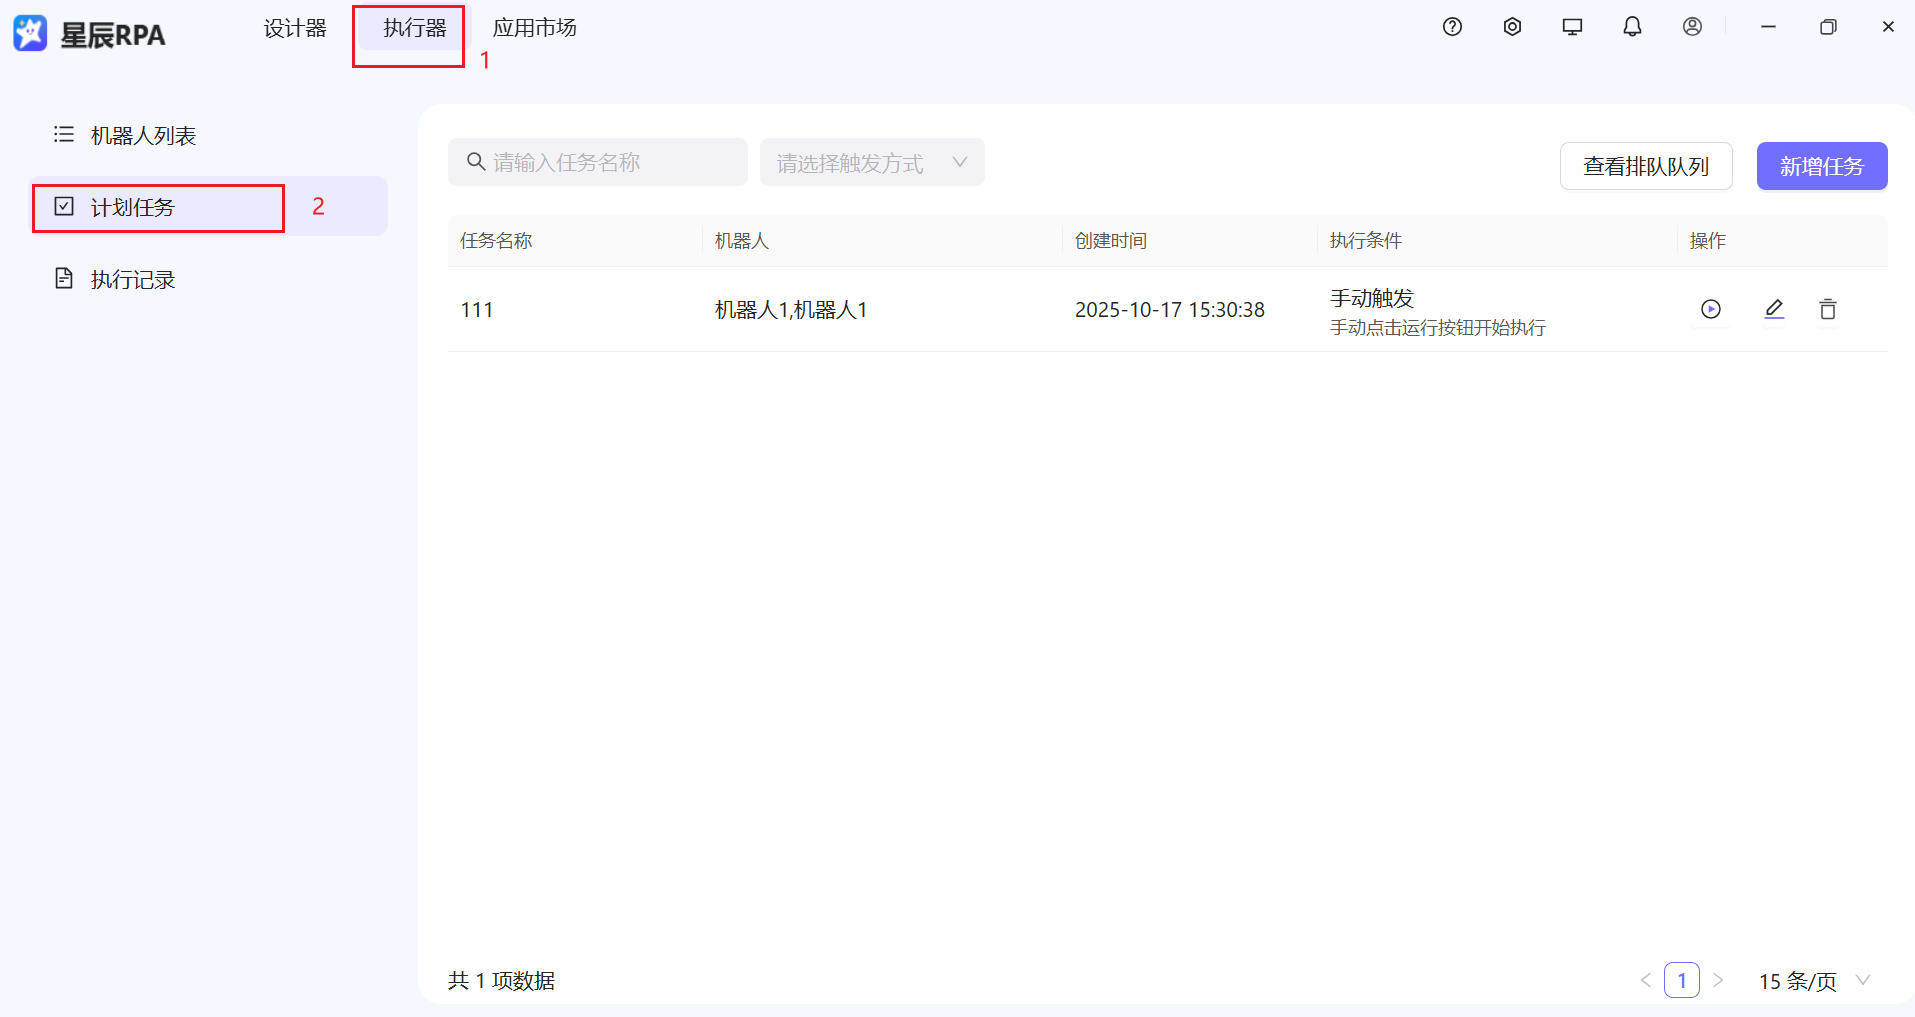Edit task 111 using the pencil icon

1773,309
